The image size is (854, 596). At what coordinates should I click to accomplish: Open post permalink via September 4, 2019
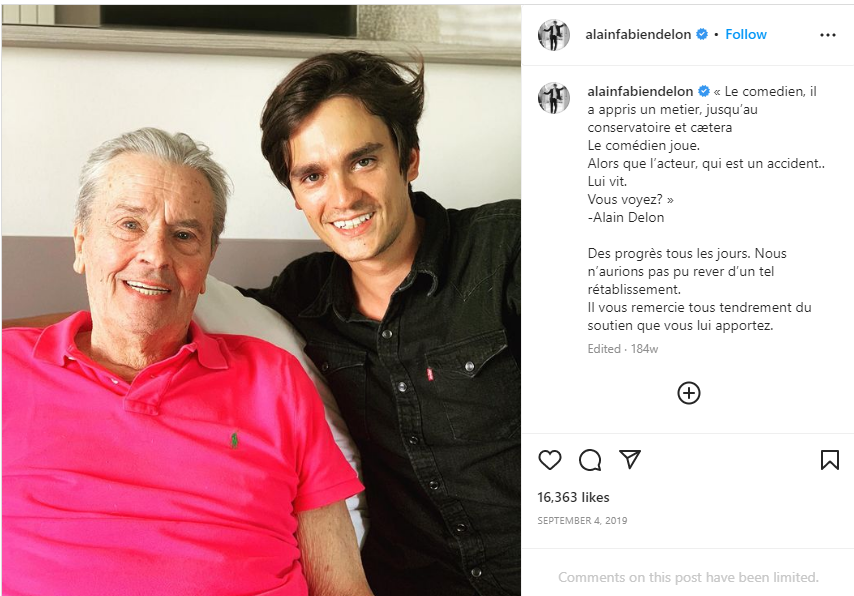(582, 520)
